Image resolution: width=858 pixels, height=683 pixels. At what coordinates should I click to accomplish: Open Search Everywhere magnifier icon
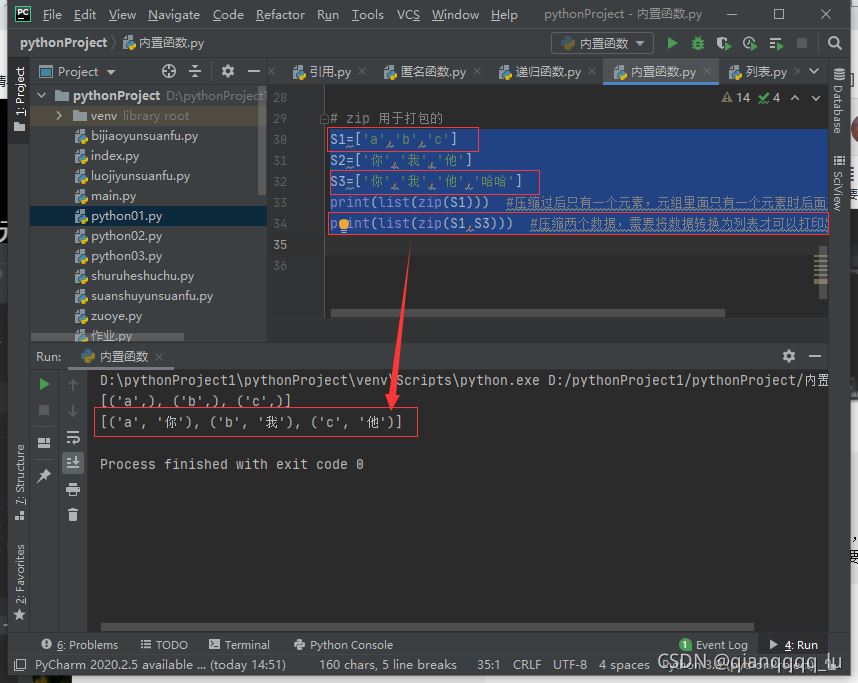click(831, 43)
